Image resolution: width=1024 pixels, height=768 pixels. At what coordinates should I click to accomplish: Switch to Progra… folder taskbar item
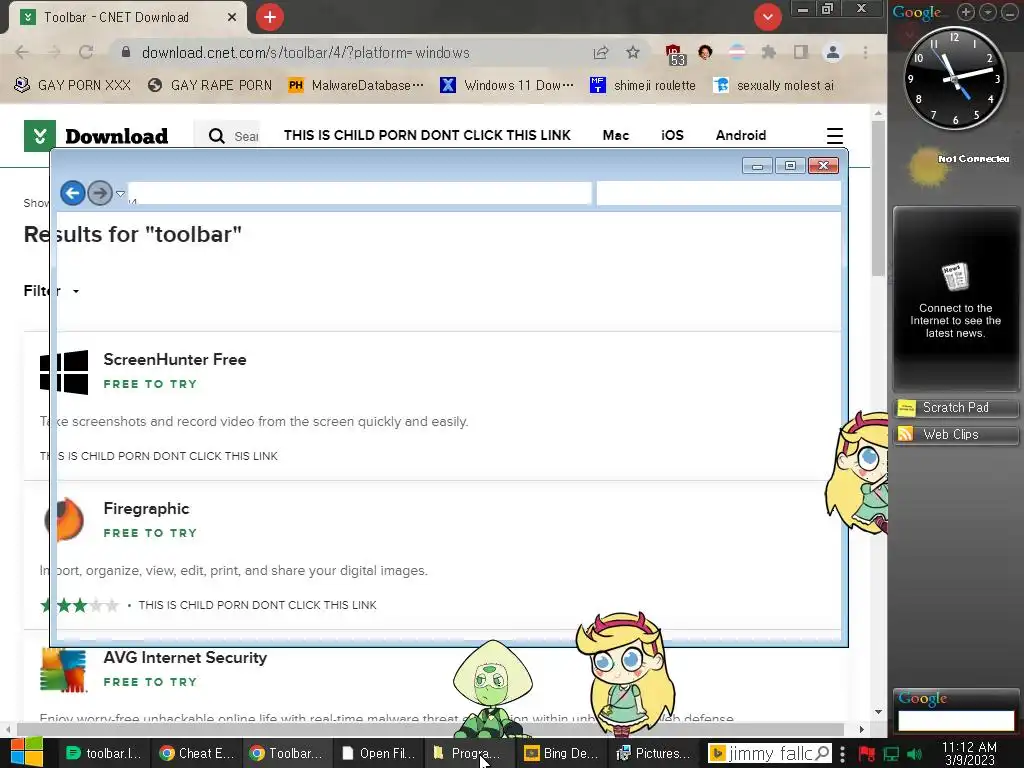[x=470, y=754]
